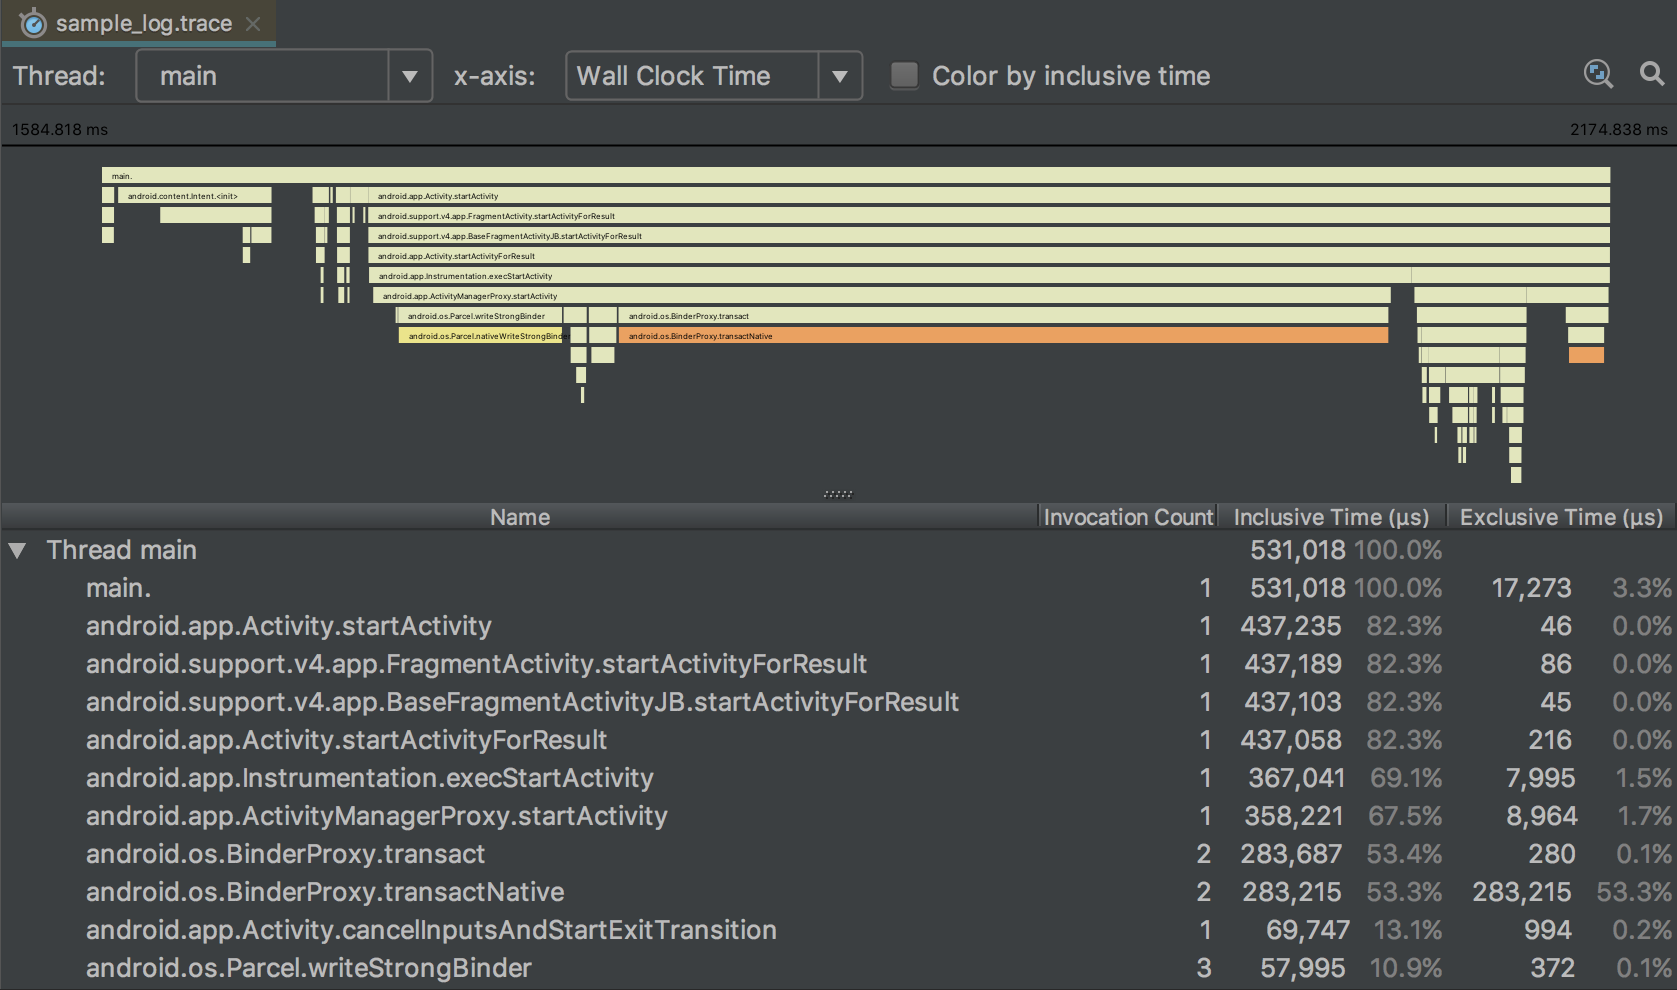Open search with the magnifying glass icon
Screen dimensions: 1677x990
point(1653,74)
